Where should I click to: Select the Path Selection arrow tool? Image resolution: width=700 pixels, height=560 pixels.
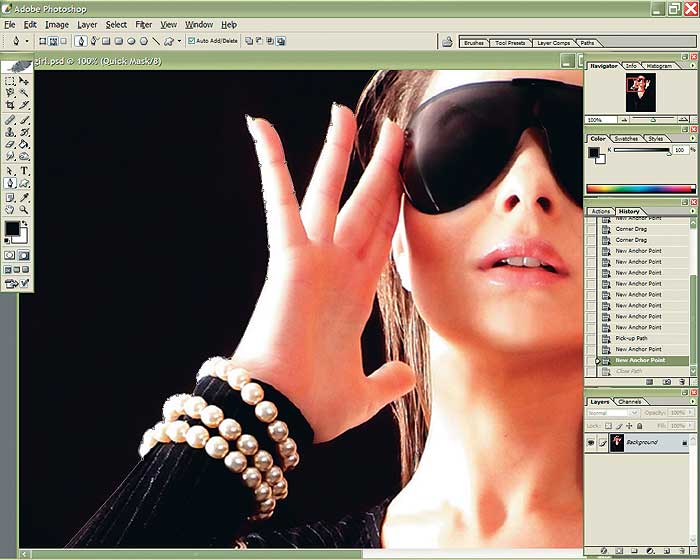[10, 171]
